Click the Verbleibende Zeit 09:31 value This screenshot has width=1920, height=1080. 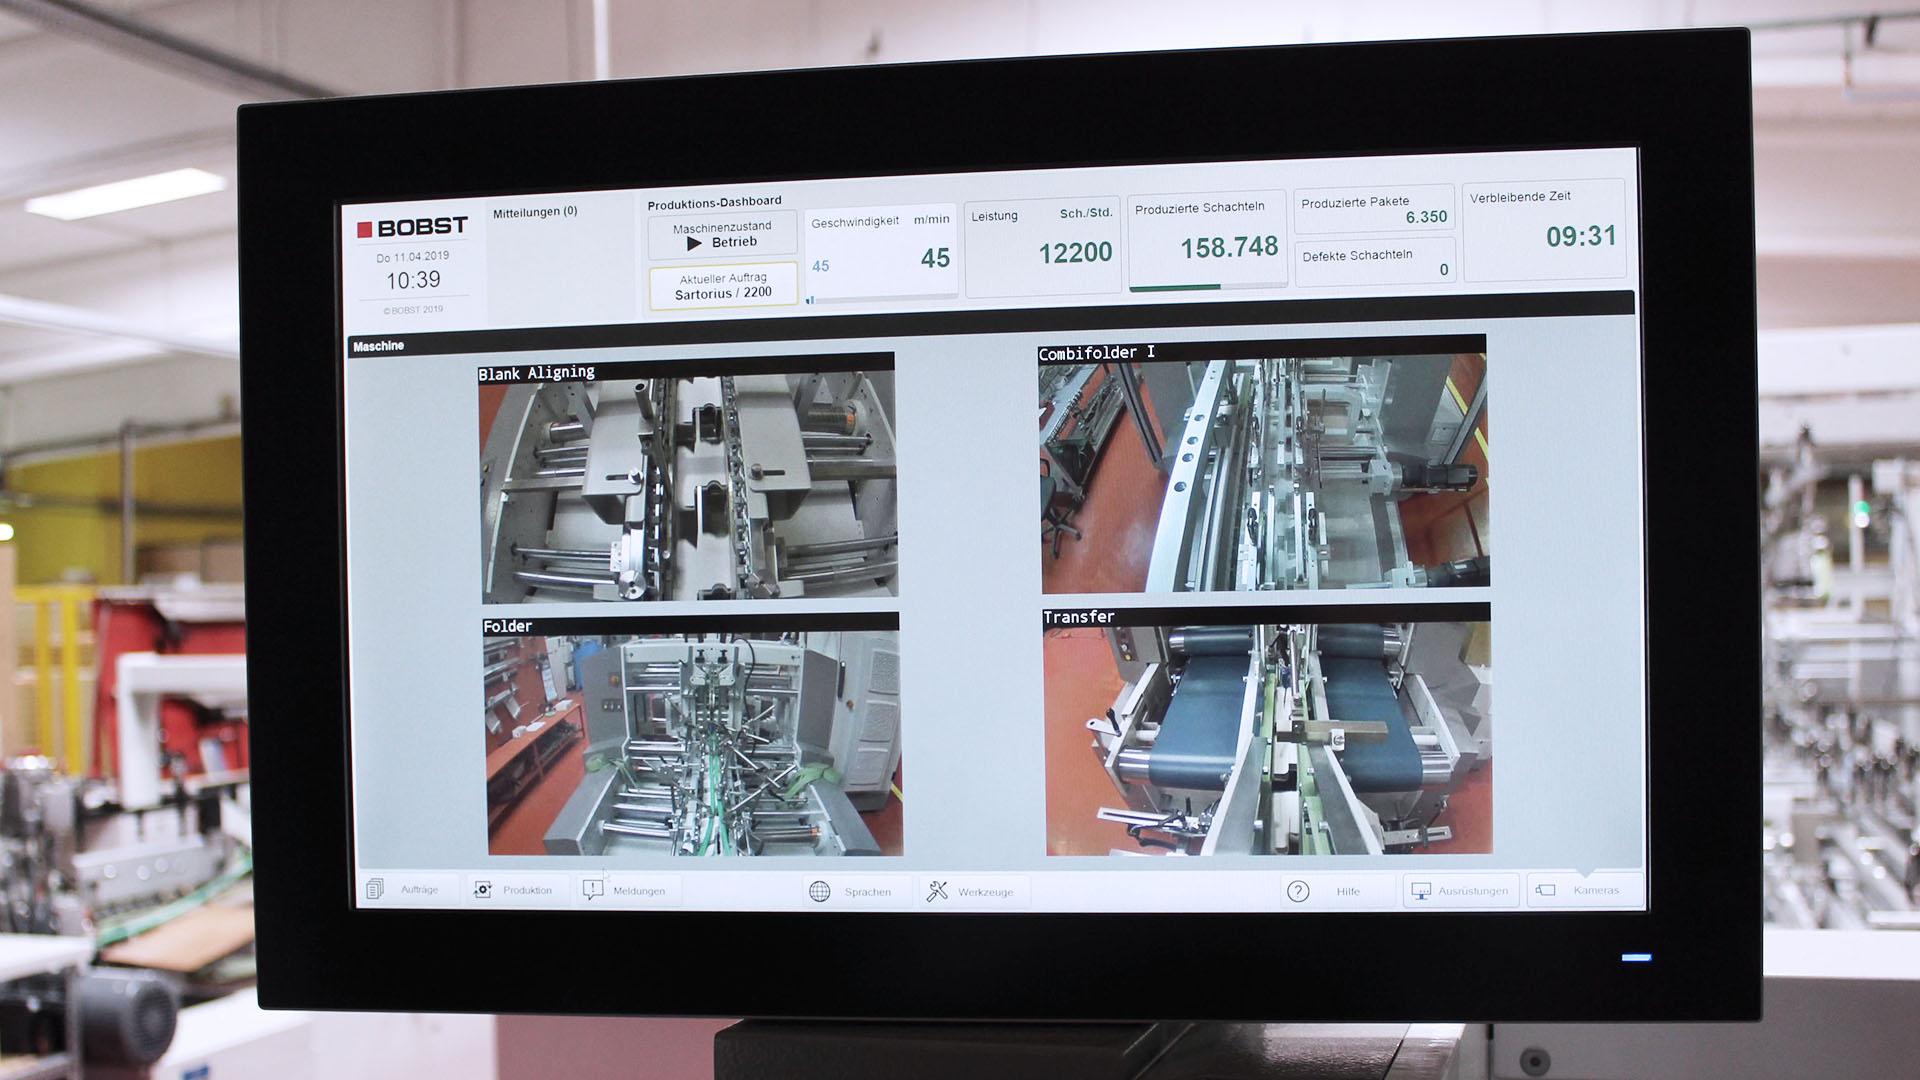tap(1581, 237)
